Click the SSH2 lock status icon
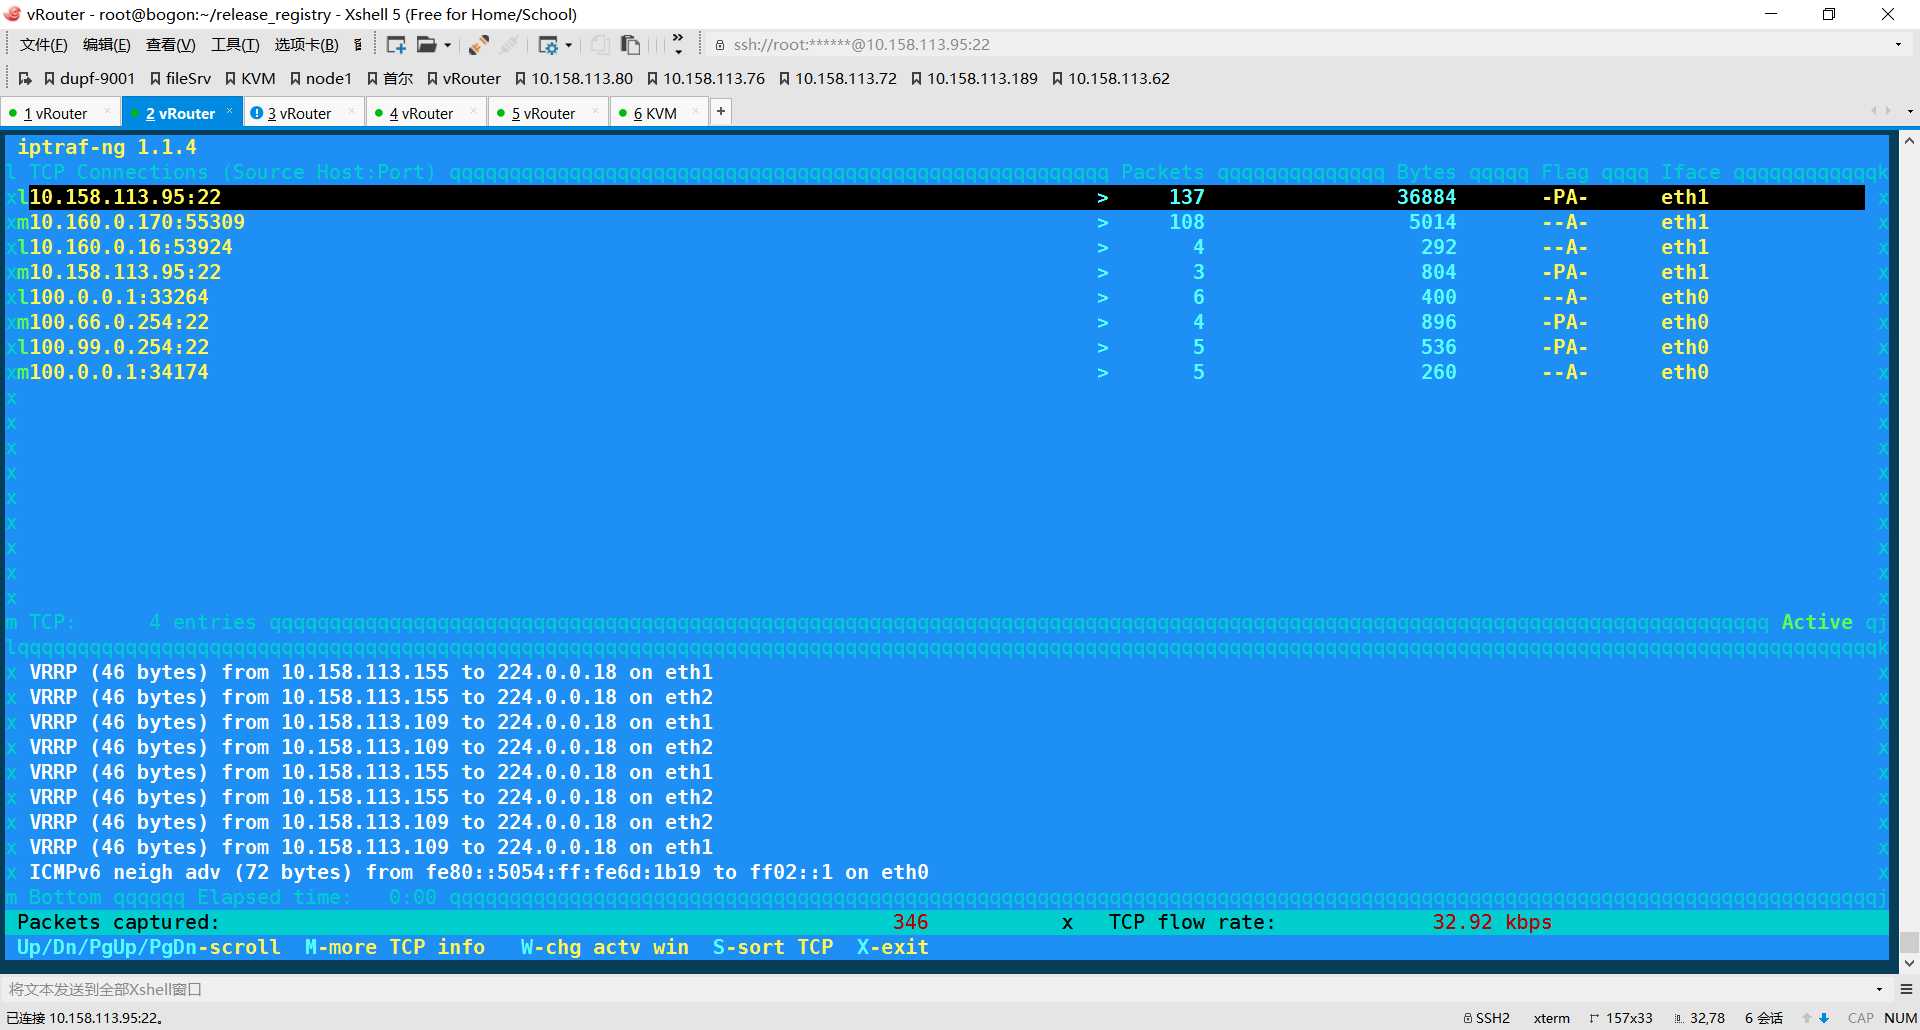The width and height of the screenshot is (1920, 1030). [1467, 1018]
